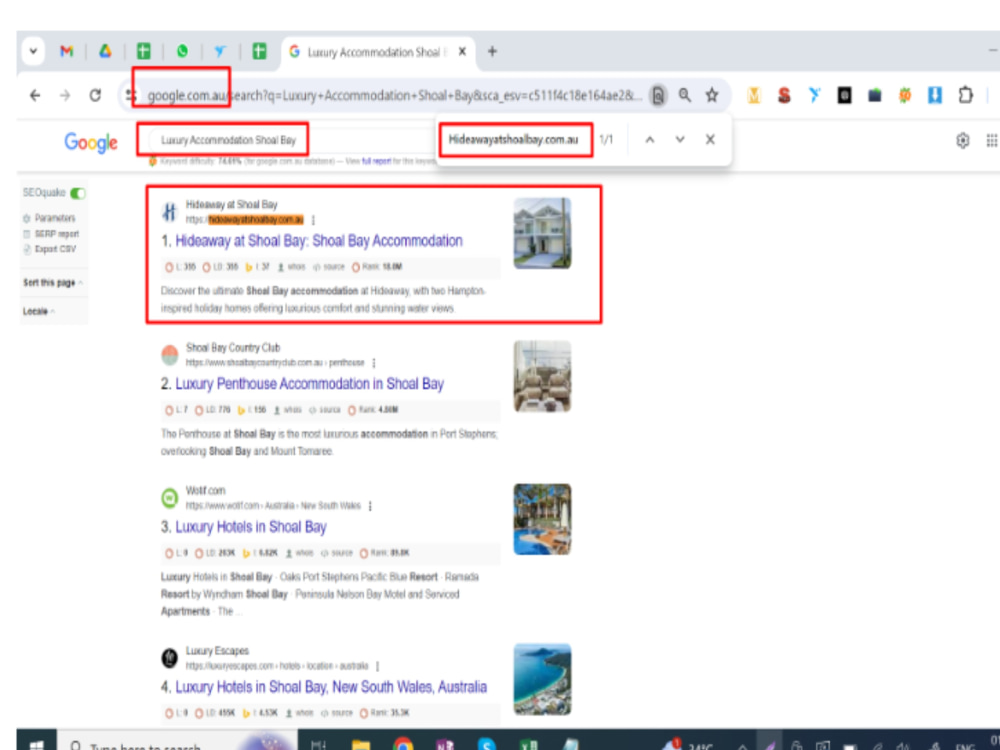View site information icon in address bar

click(x=130, y=96)
